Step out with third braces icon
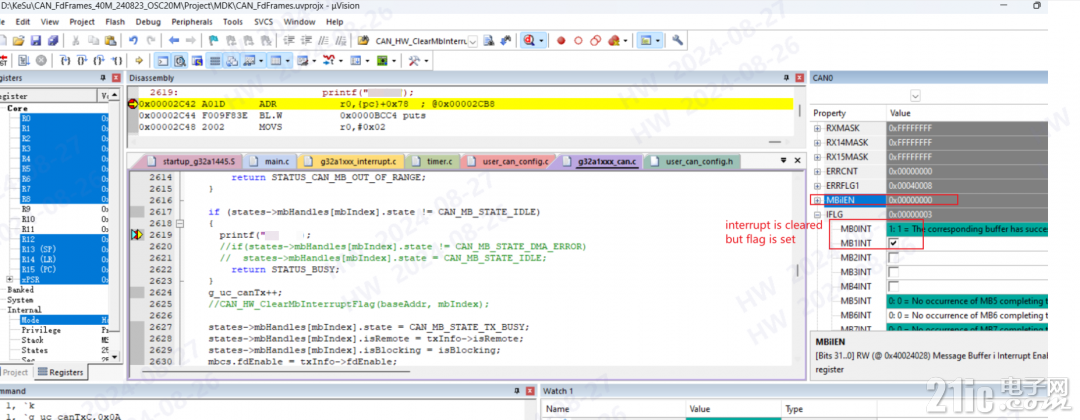Viewport: 1080px width, 420px height. coord(101,61)
